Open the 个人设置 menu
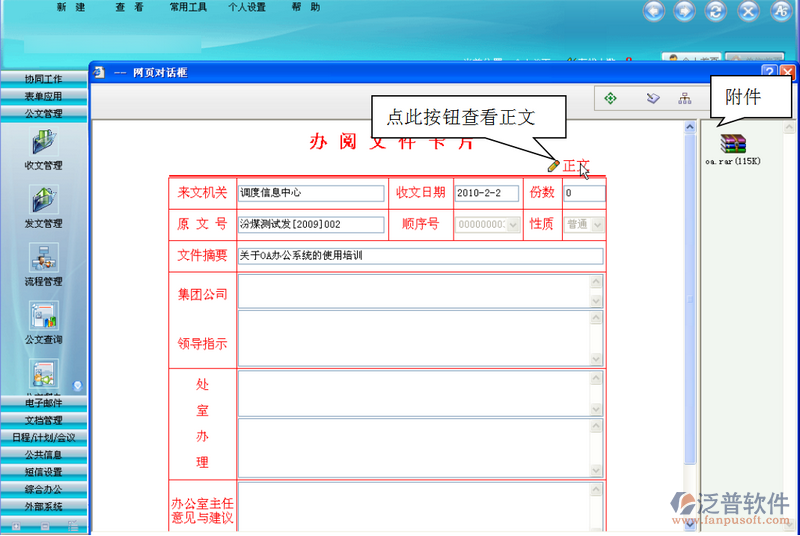This screenshot has height=536, width=800. coord(247,7)
